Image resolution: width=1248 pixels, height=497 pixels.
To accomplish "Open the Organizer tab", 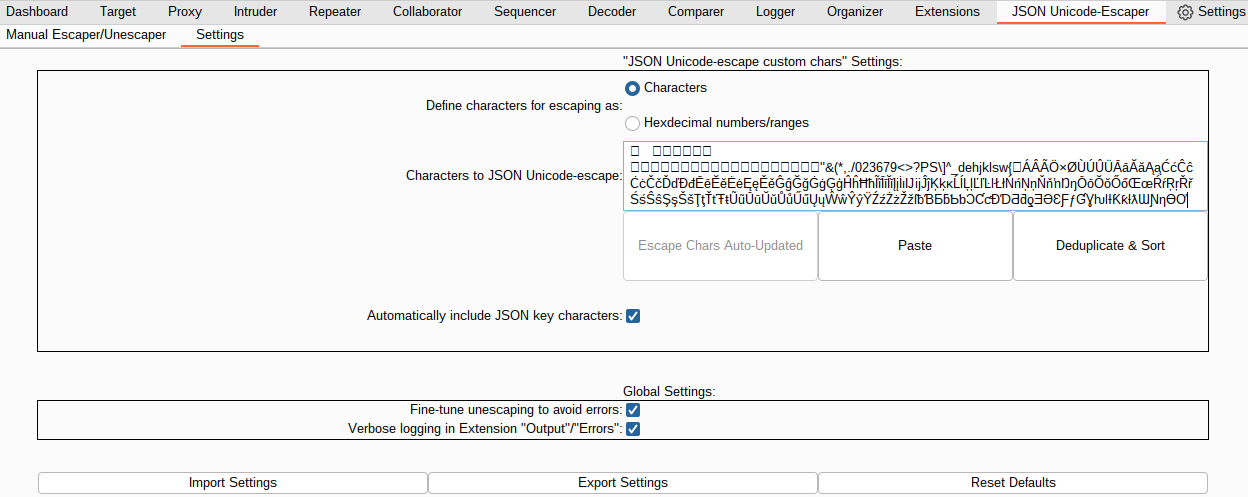I will click(855, 12).
